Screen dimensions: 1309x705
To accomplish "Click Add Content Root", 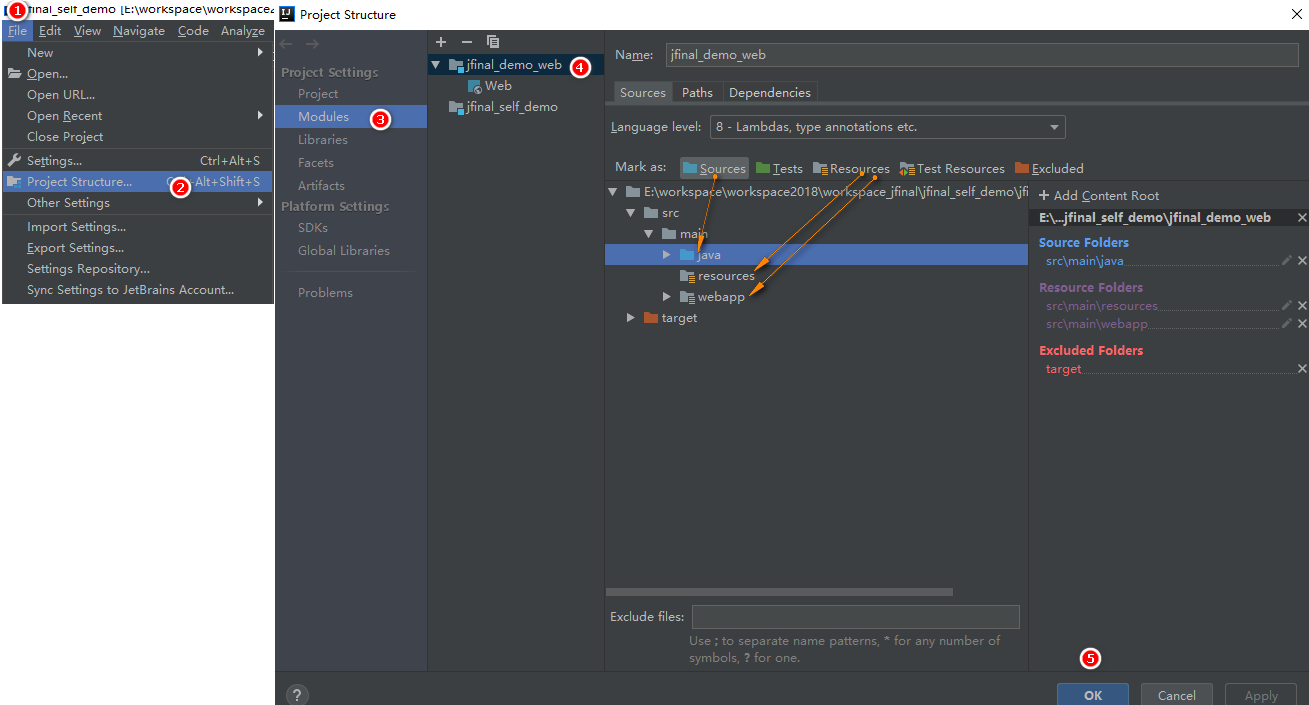I will click(1099, 196).
